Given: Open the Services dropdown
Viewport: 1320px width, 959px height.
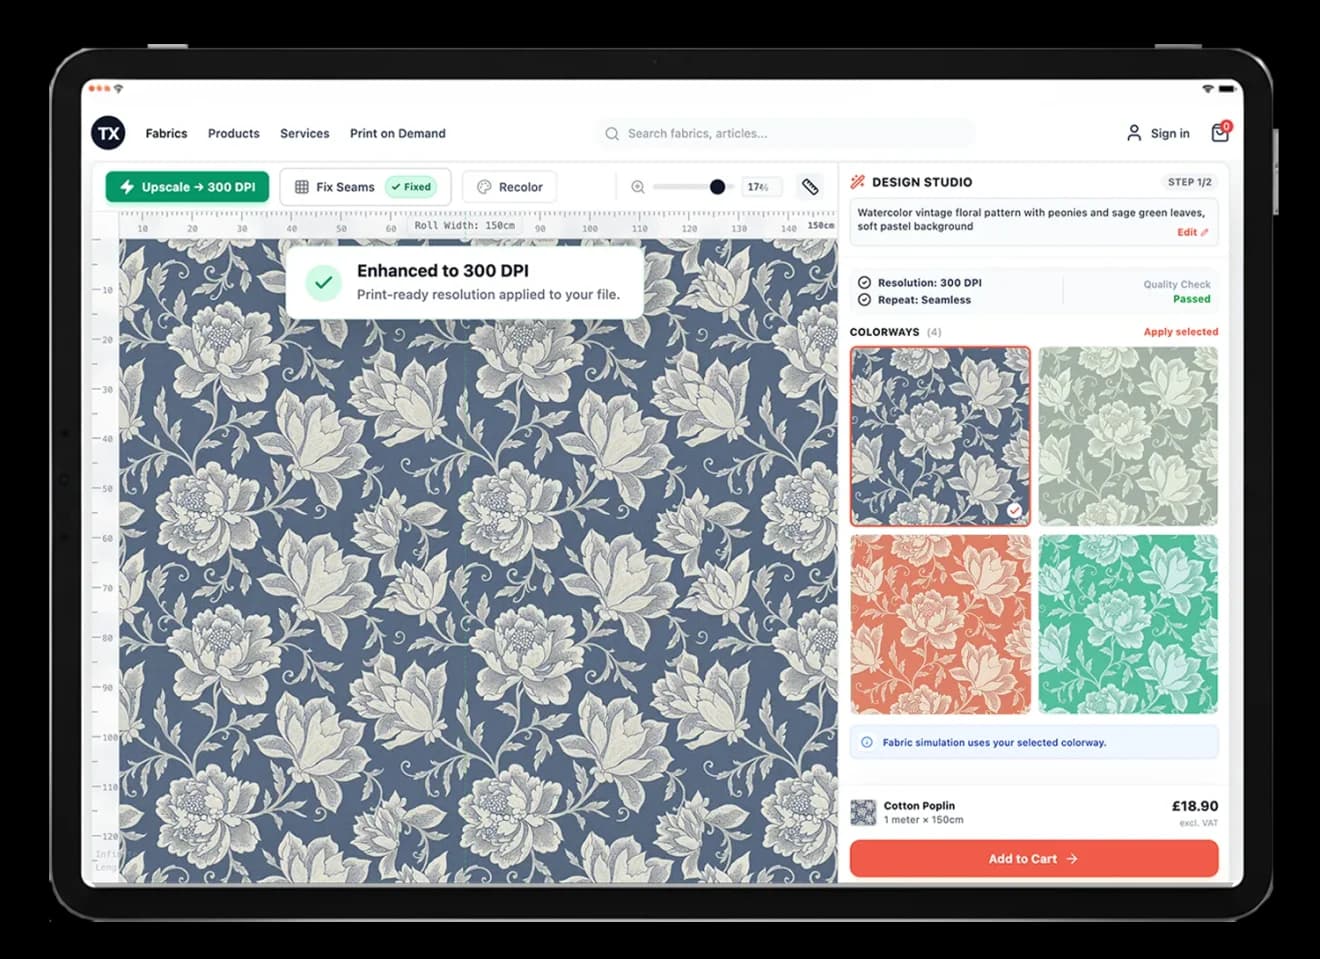Looking at the screenshot, I should pyautogui.click(x=304, y=133).
